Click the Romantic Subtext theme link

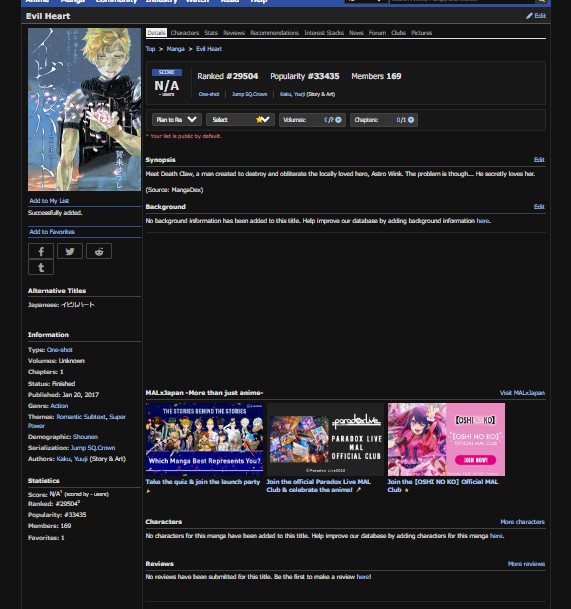[x=81, y=417]
